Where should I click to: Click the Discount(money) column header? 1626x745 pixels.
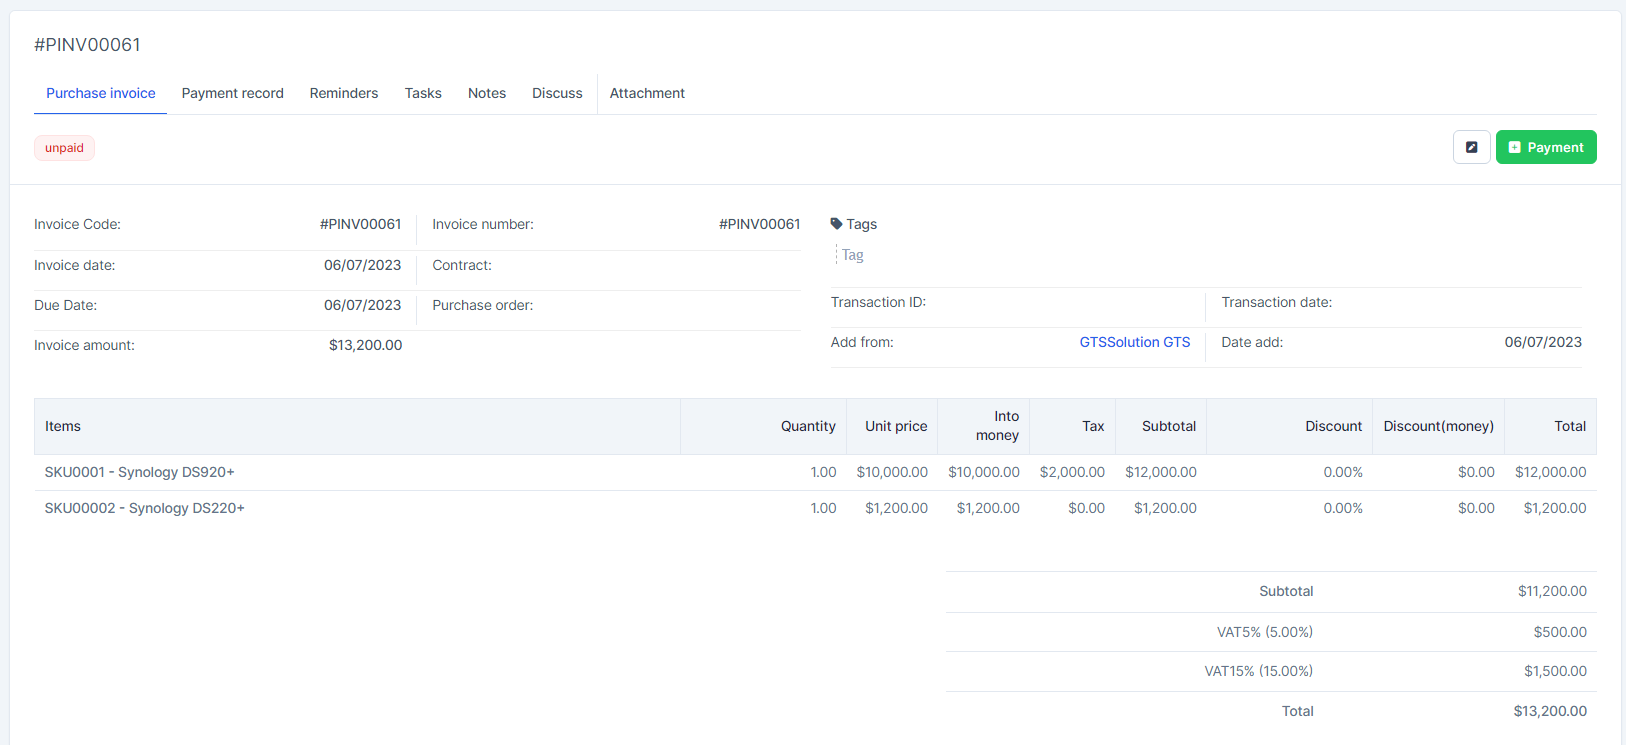1438,426
